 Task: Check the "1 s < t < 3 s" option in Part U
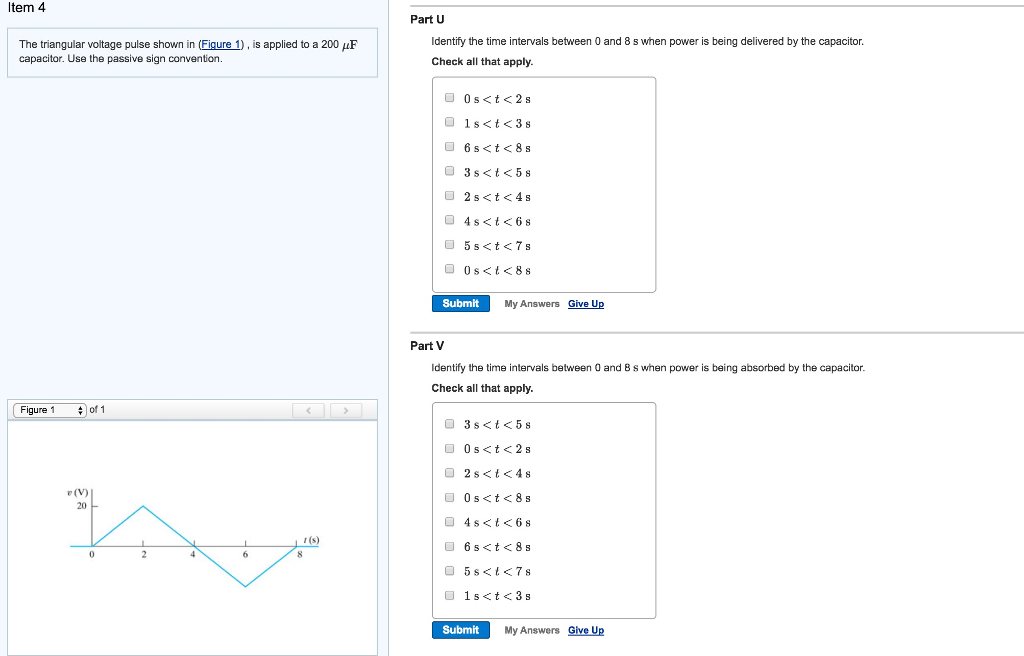(x=449, y=121)
